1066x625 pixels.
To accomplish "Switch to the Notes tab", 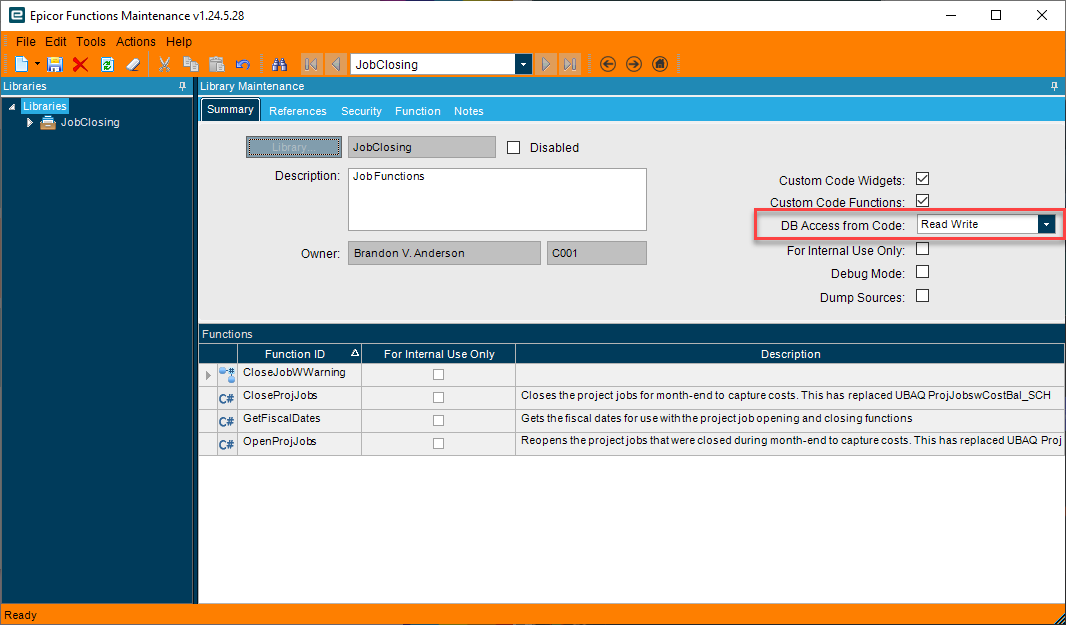I will tap(468, 111).
